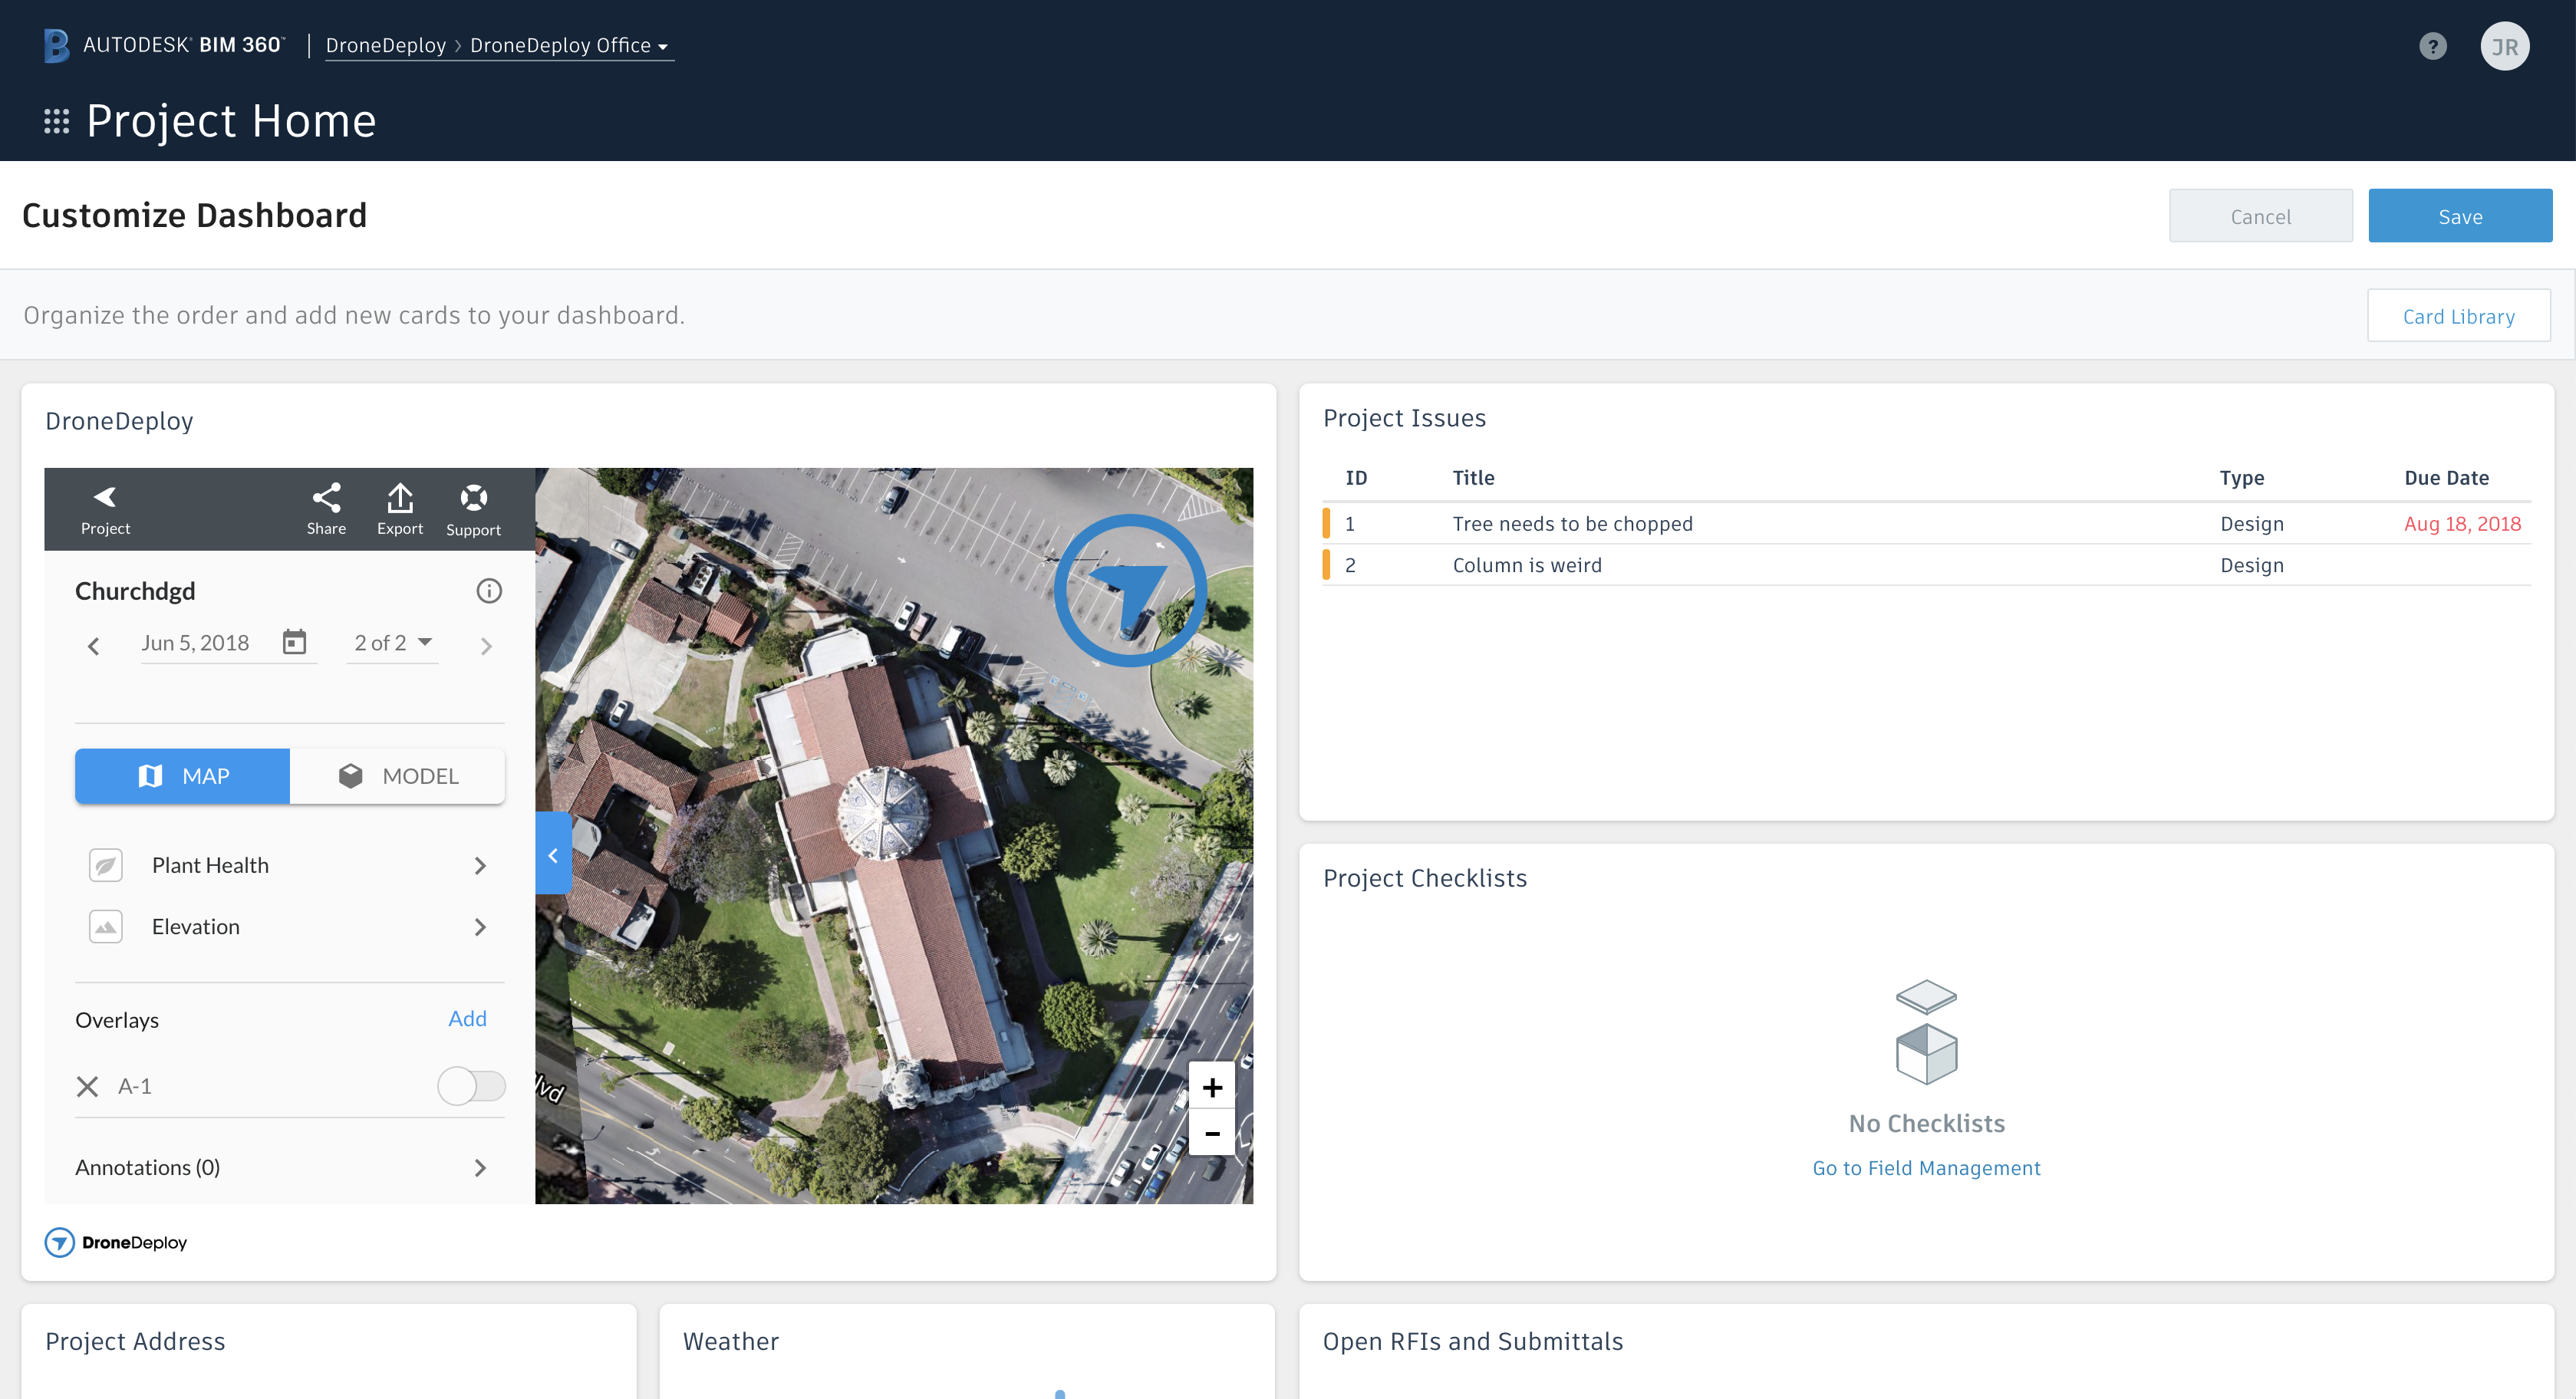Switch to the MAP view tab

(x=183, y=776)
